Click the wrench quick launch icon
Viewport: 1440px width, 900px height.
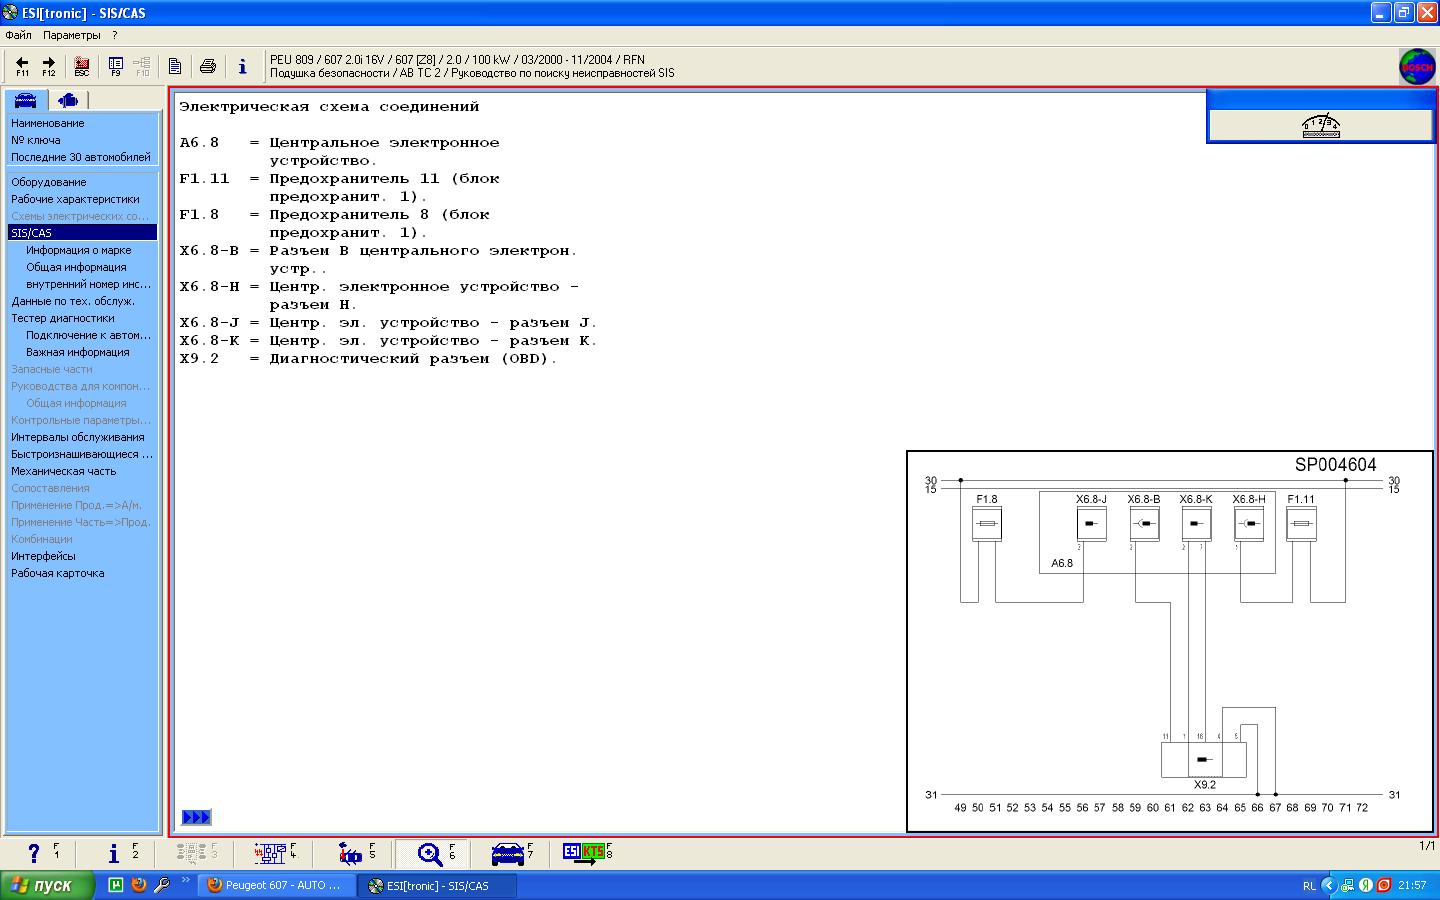tap(161, 885)
